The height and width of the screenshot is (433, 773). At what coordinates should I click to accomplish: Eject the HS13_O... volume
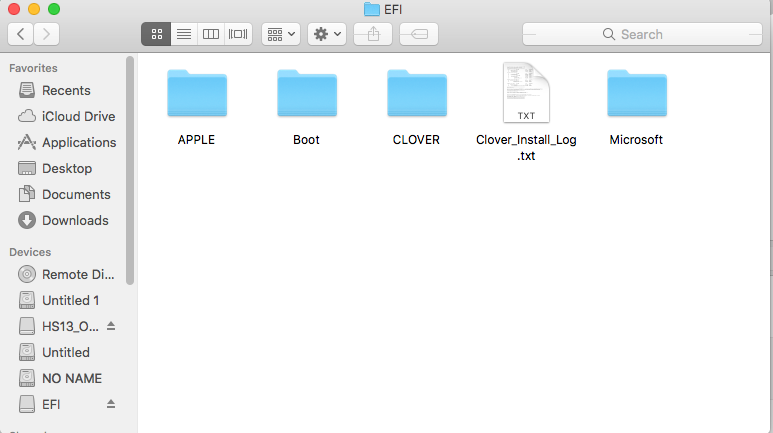coord(111,326)
